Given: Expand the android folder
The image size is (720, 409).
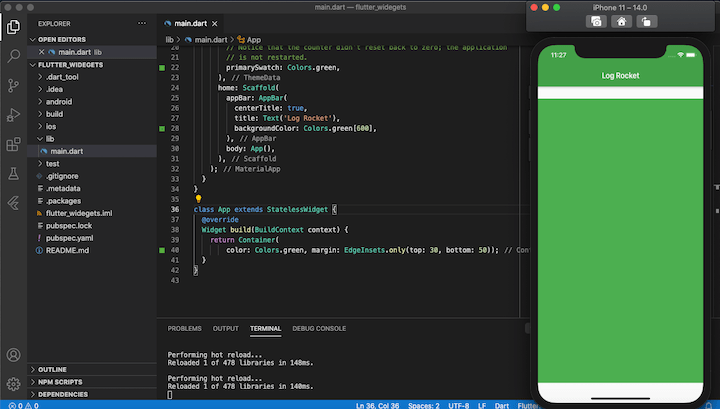Looking at the screenshot, I should pos(58,101).
